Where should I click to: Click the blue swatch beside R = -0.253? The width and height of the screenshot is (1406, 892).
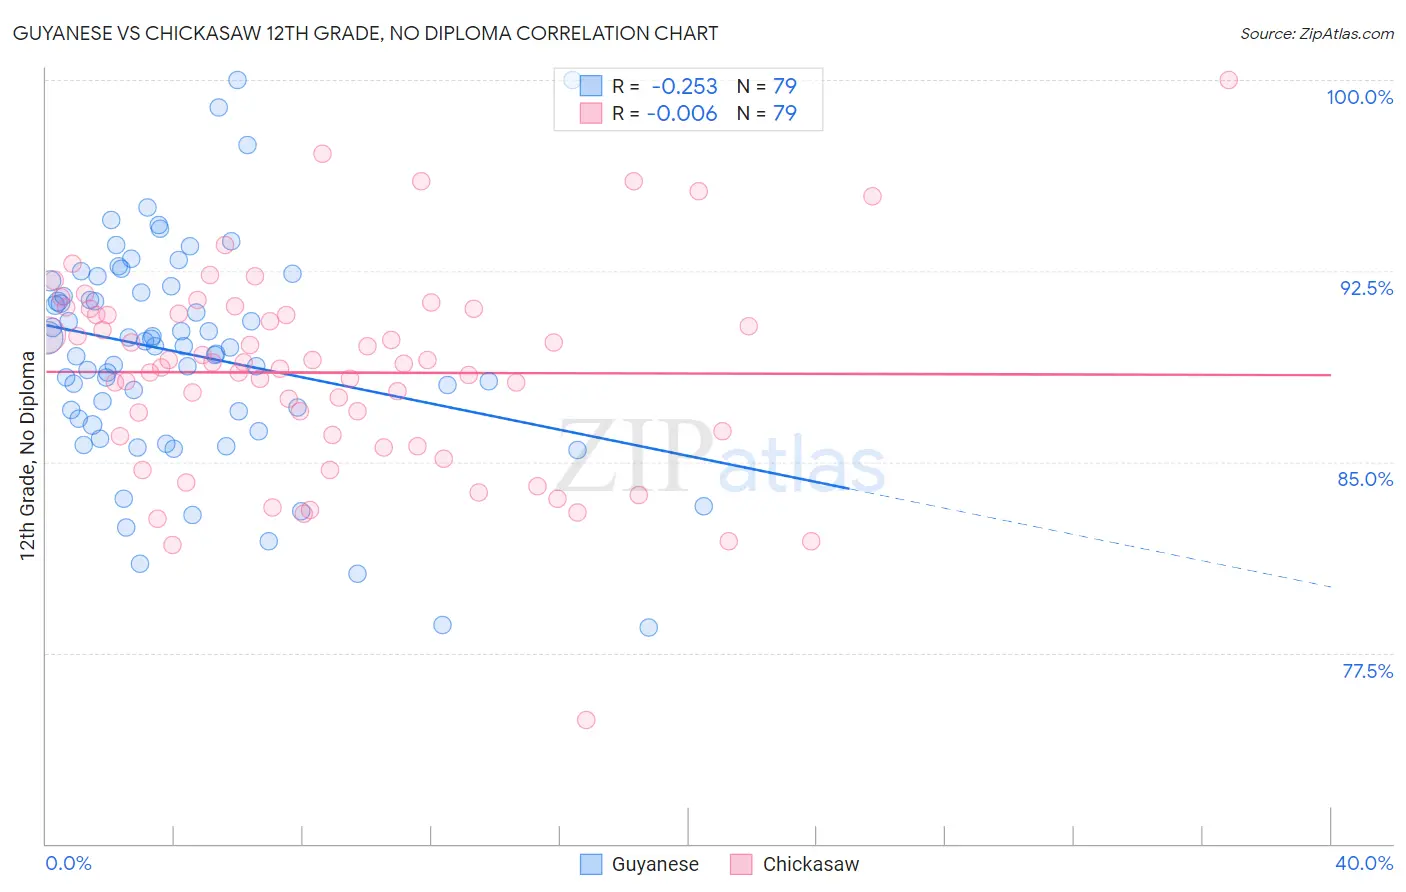pyautogui.click(x=591, y=86)
